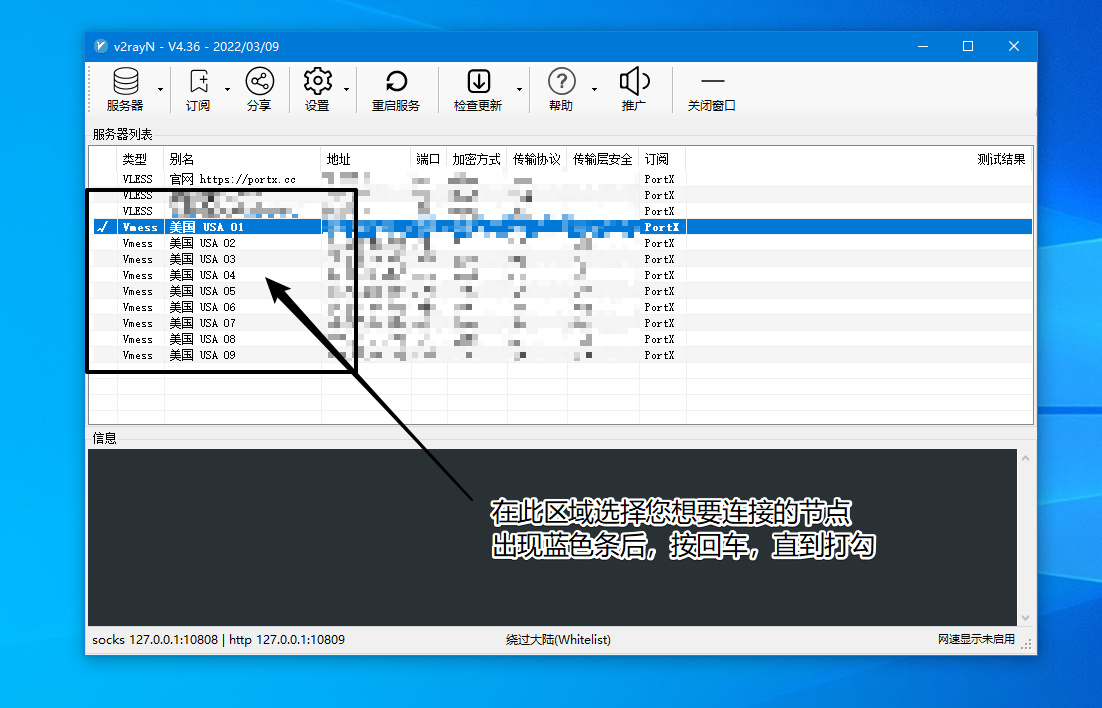Click the 重启服务 (Restart service) icon
1102x708 pixels.
click(396, 82)
